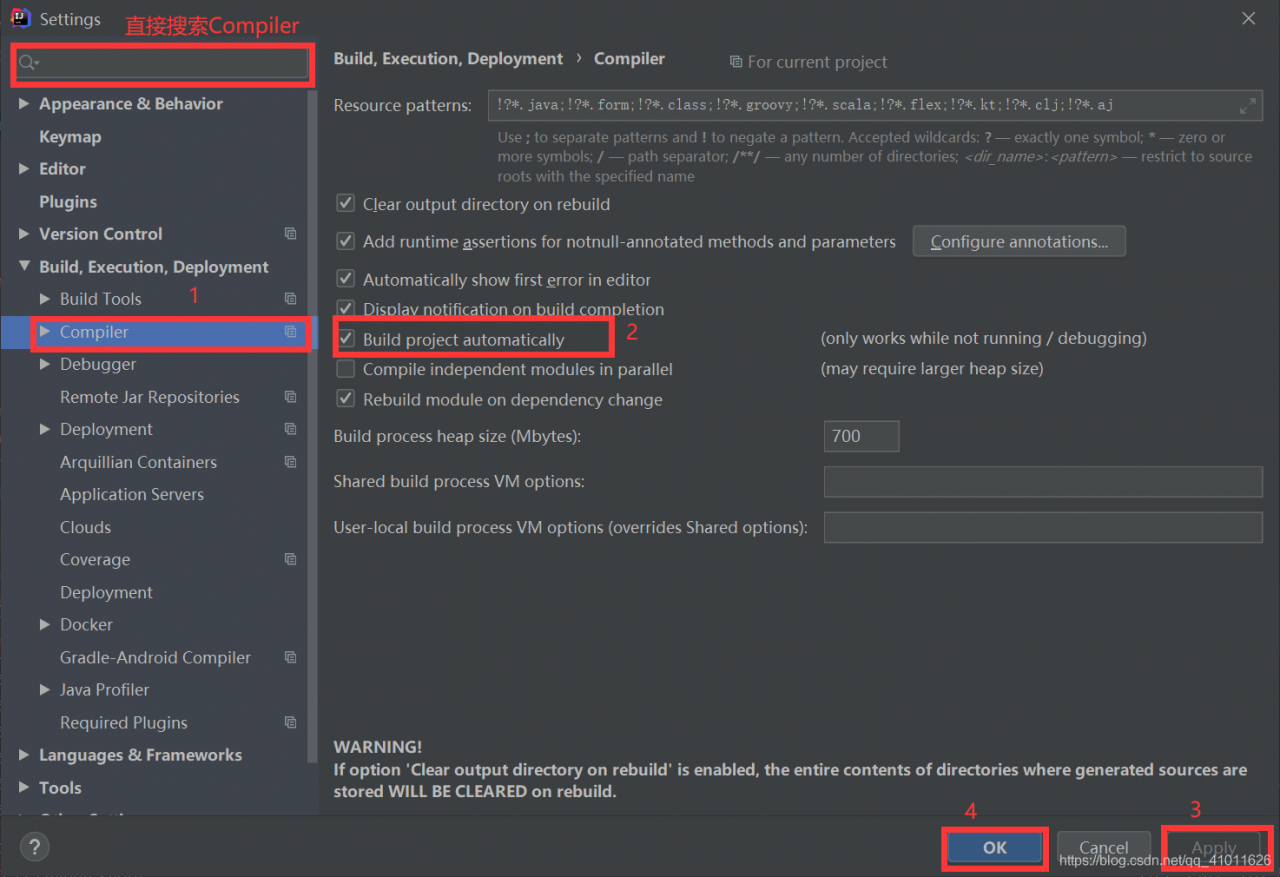Toggle 'Automatically show first error in editor'

tap(345, 280)
